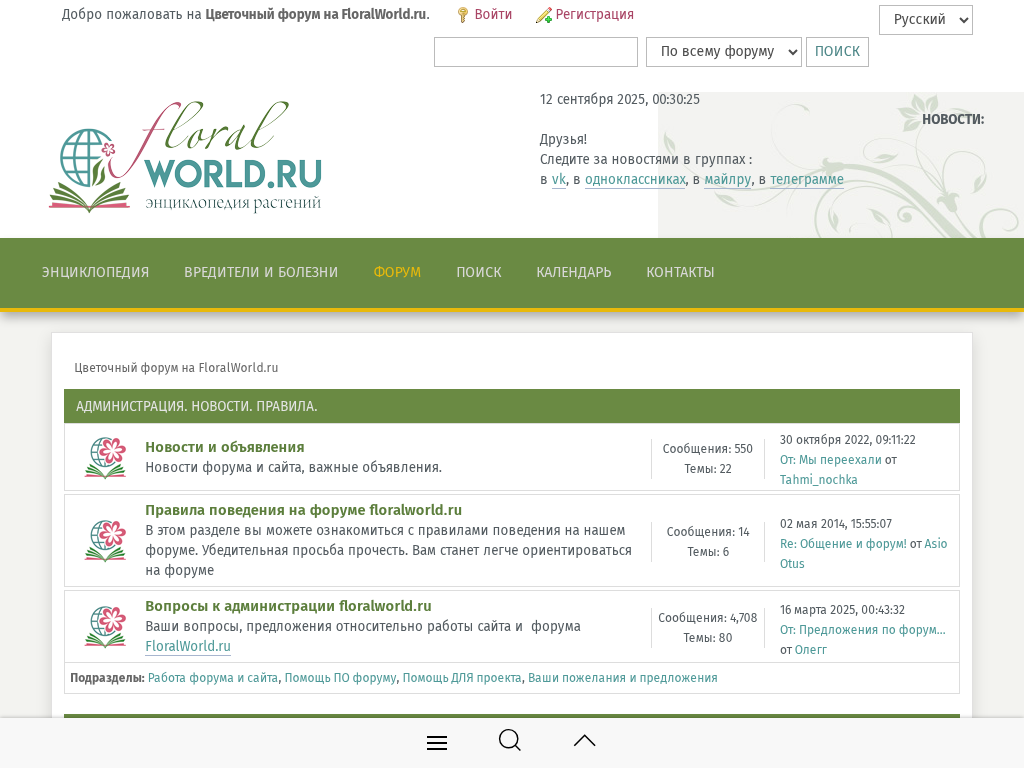Open the Русский language dropdown
Screen dimensions: 1024x768
coord(925,20)
